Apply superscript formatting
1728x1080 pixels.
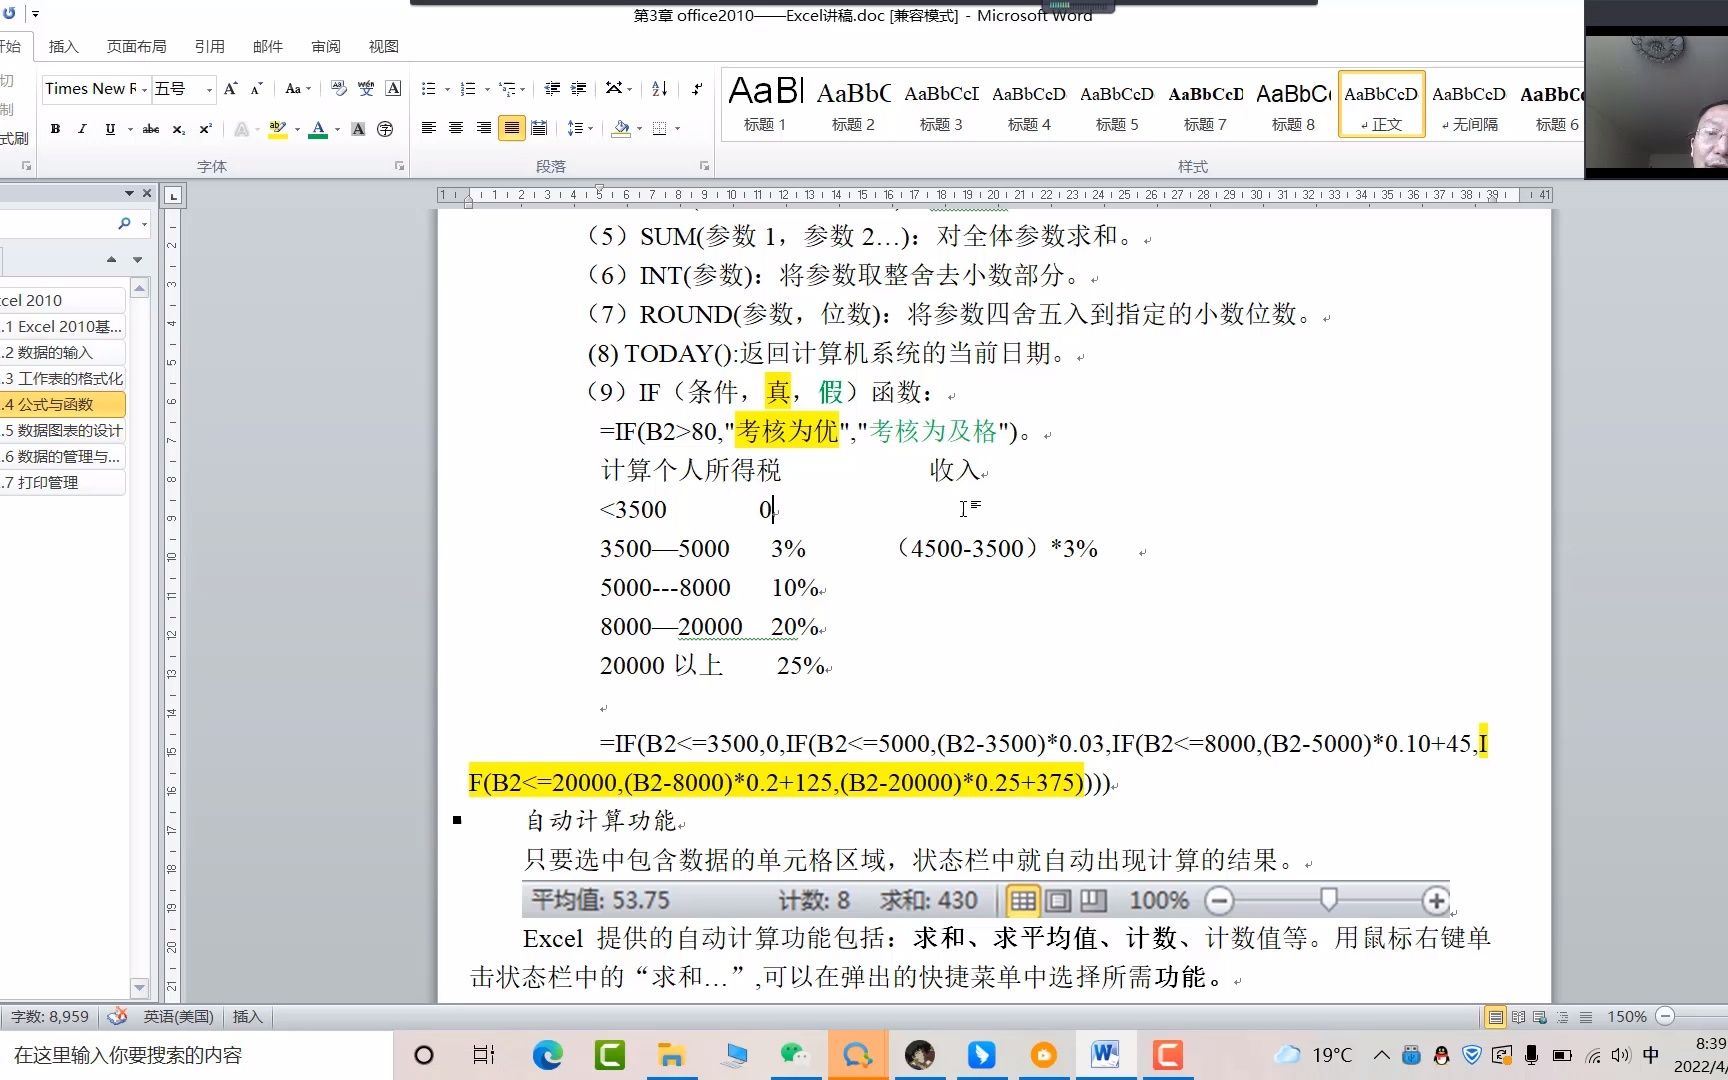(205, 129)
